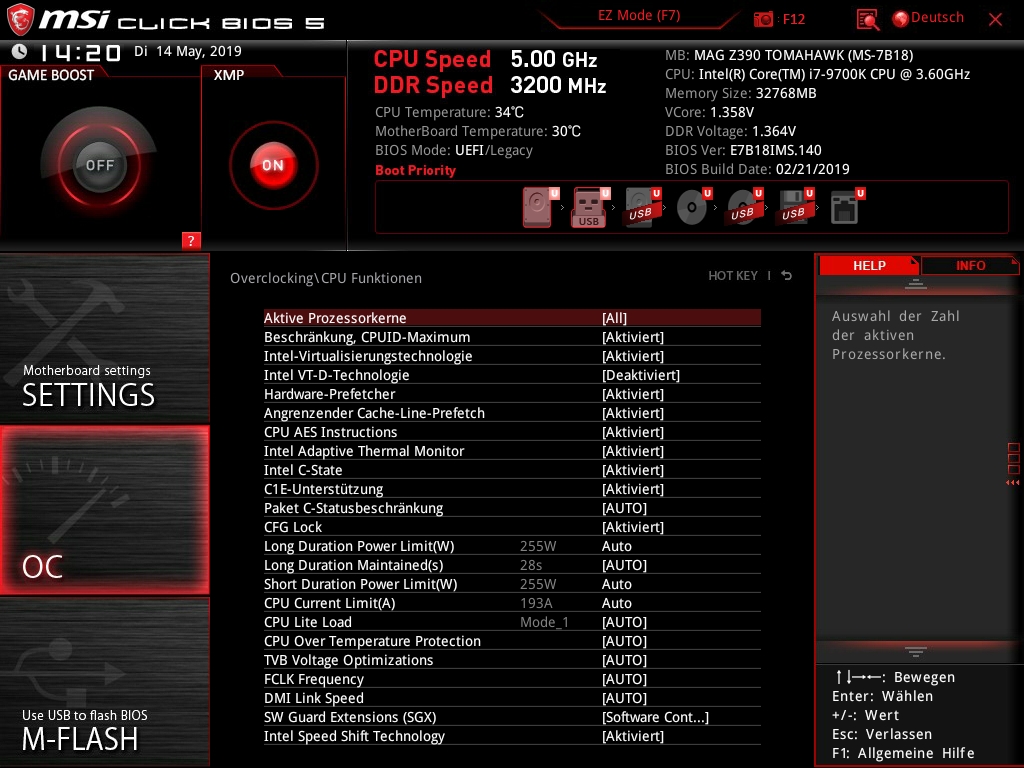Click CPU Current Limit(A) Auto field

coord(616,603)
